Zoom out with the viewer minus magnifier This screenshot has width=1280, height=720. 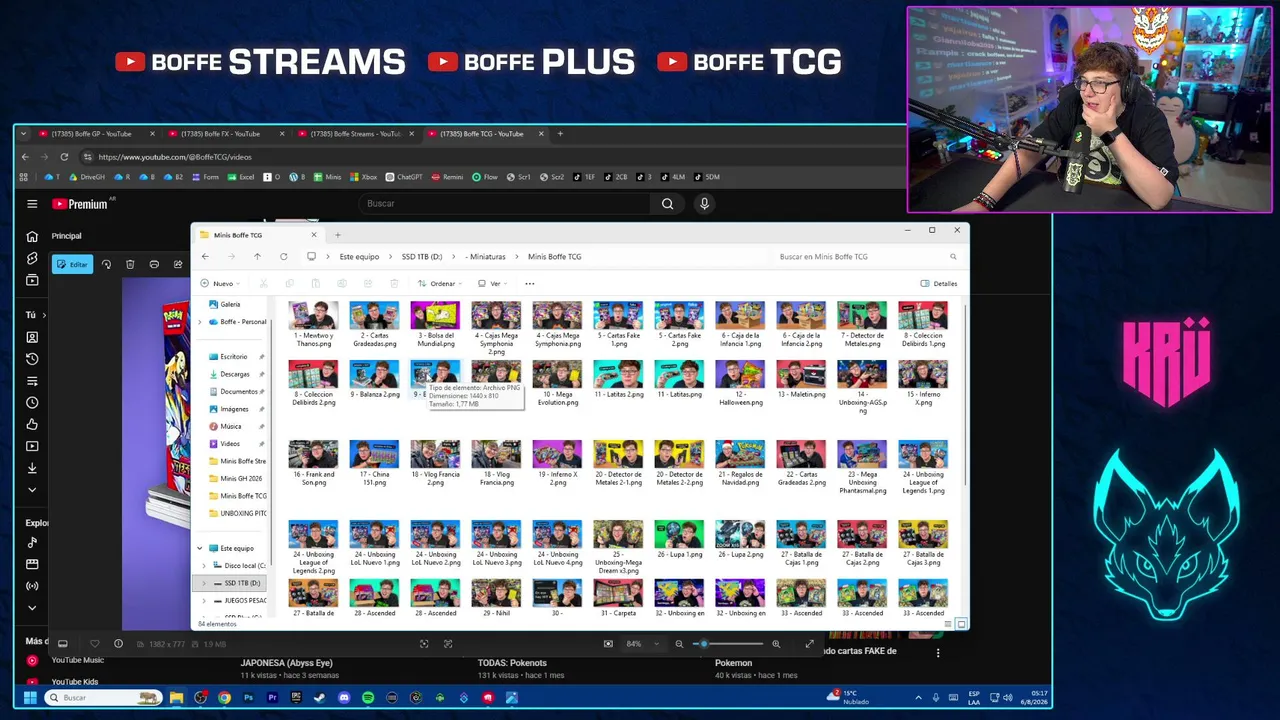pos(679,644)
